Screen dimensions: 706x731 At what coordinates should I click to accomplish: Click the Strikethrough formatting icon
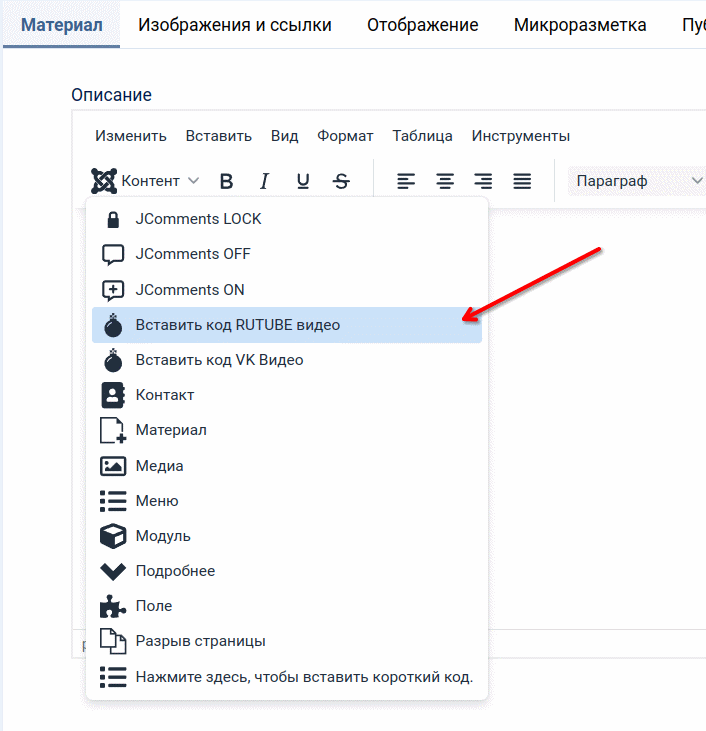point(341,181)
